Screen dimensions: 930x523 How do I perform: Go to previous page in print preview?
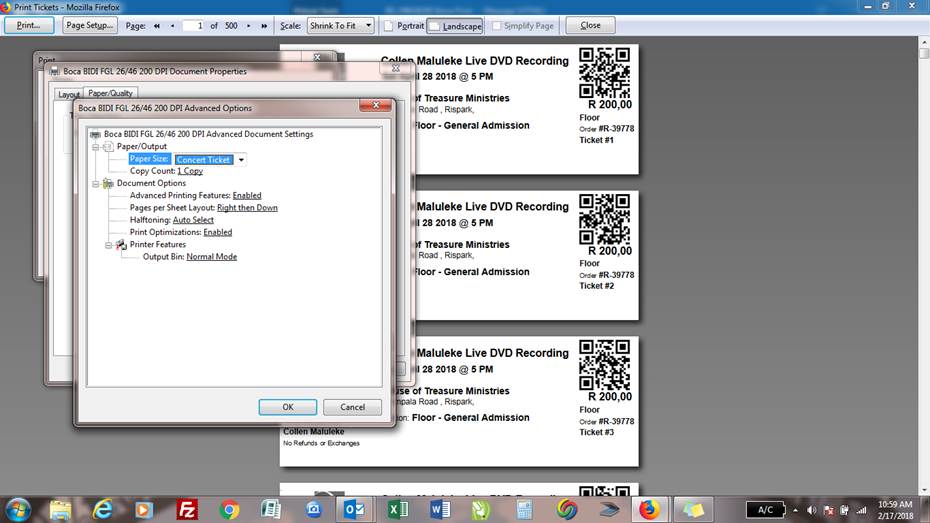click(x=173, y=26)
